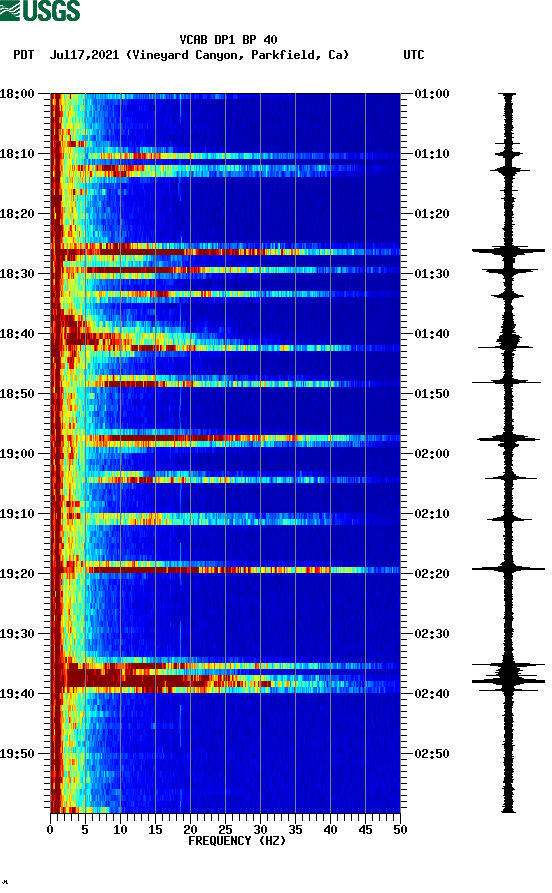Image resolution: width=552 pixels, height=893 pixels.
Task: Click the 20 Hz frequency axis label
Action: tap(190, 830)
